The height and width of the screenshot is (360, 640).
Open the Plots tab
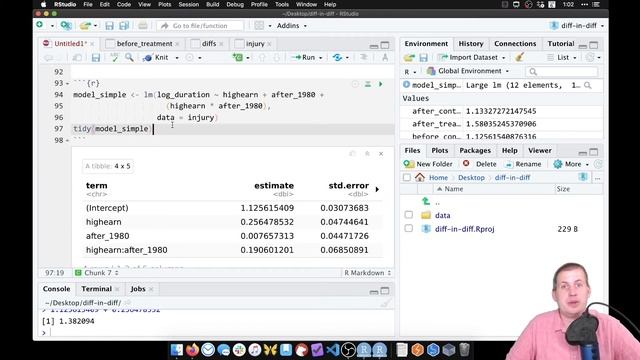click(x=440, y=151)
